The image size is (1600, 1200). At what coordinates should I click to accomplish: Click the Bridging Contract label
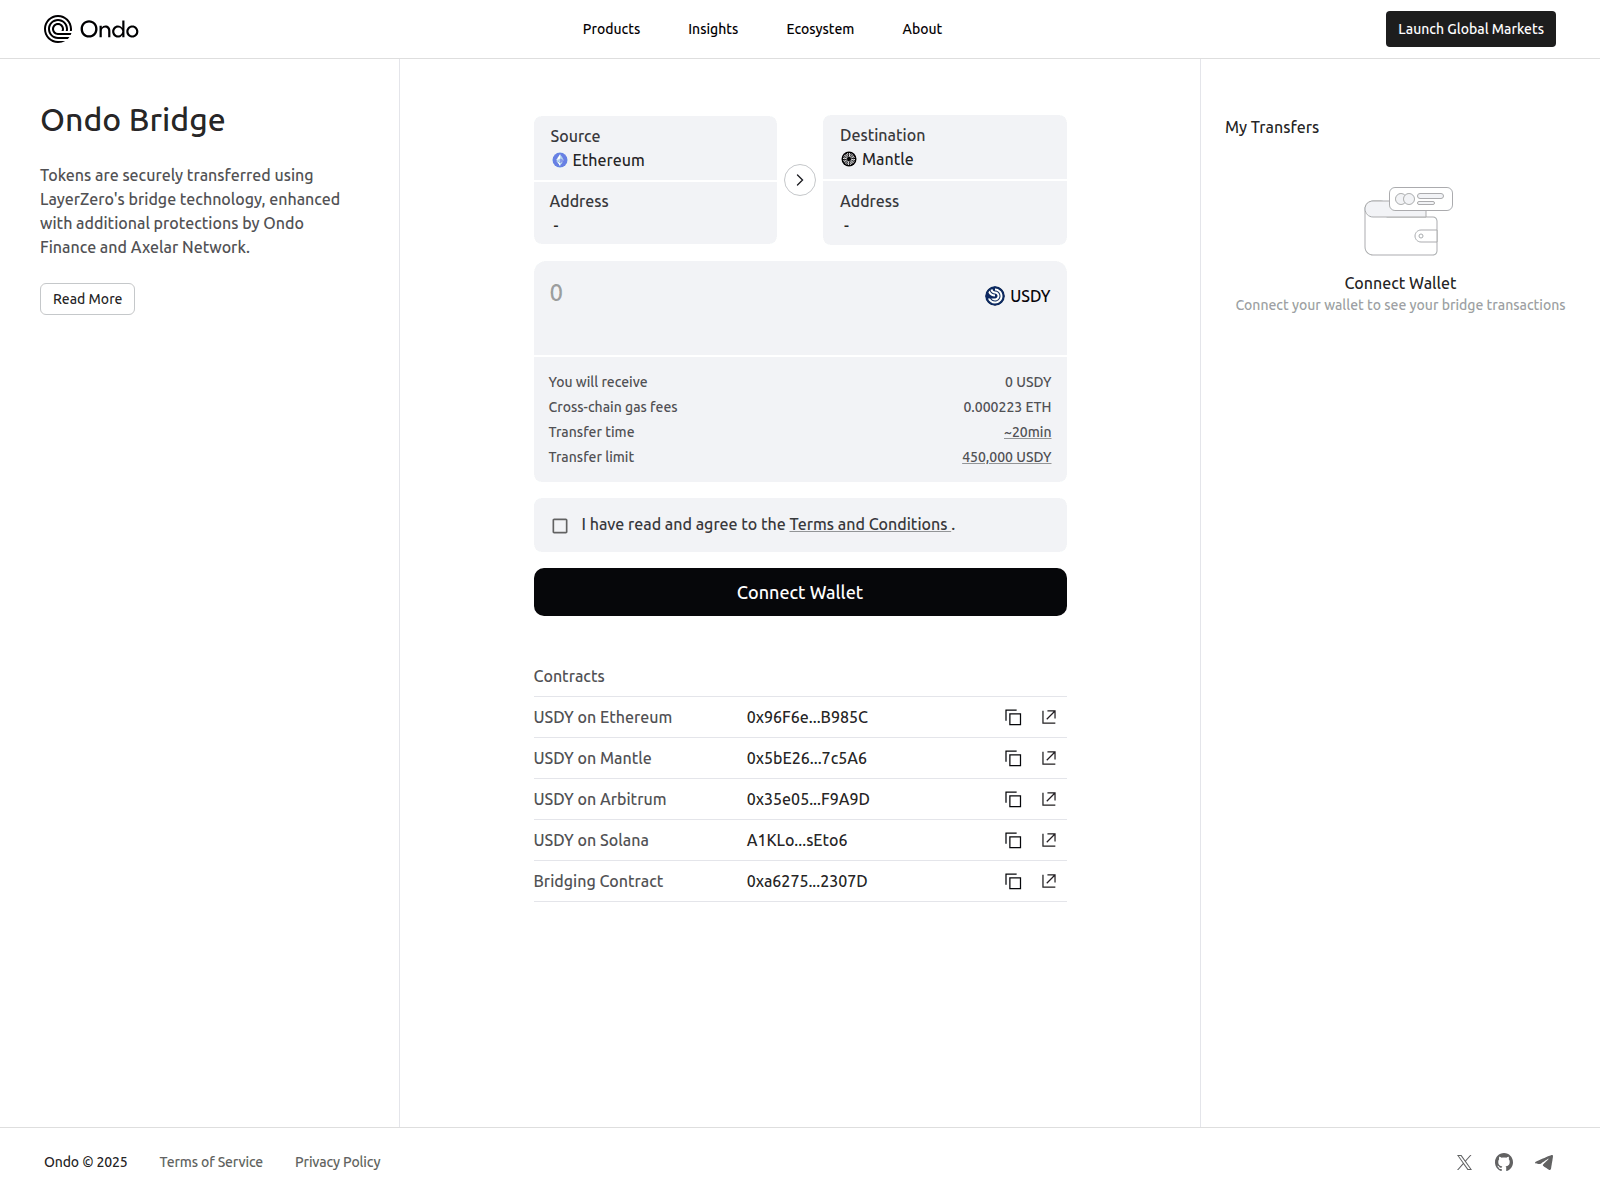[x=598, y=881]
